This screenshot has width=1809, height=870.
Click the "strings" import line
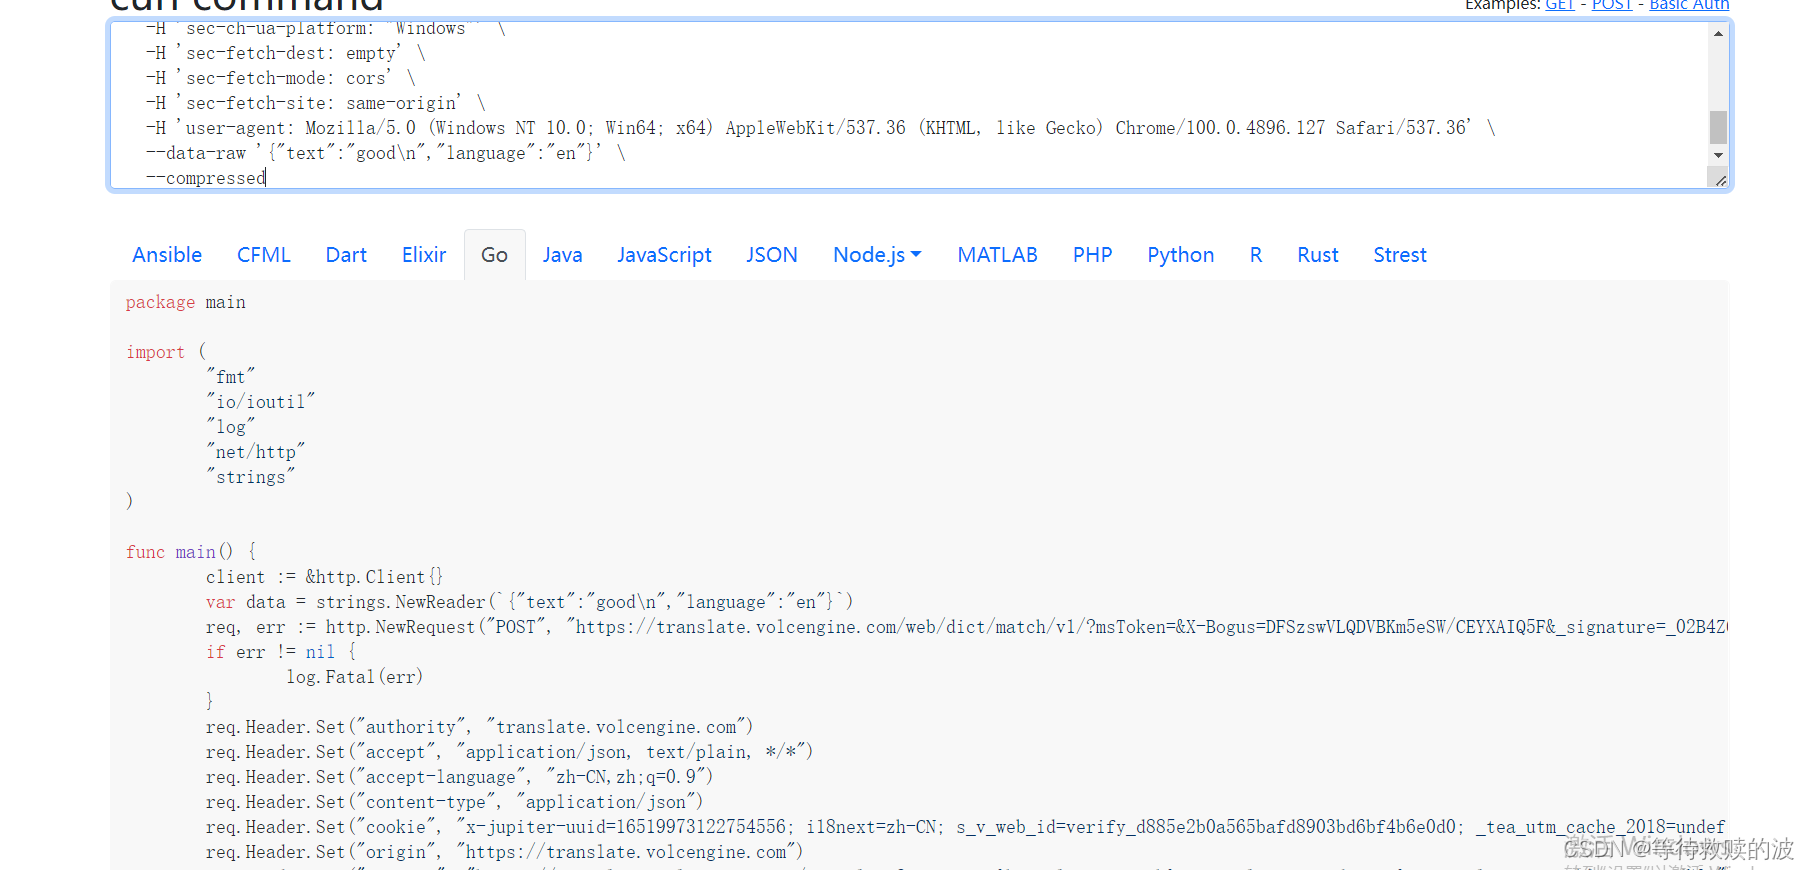coord(251,477)
